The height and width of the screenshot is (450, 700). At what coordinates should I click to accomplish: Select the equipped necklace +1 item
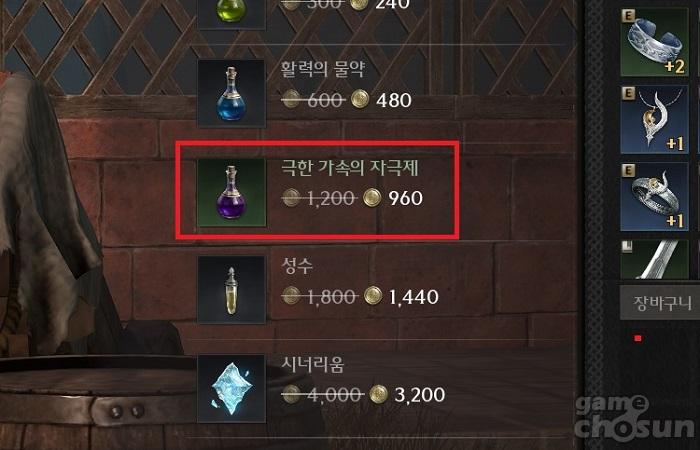[x=654, y=120]
